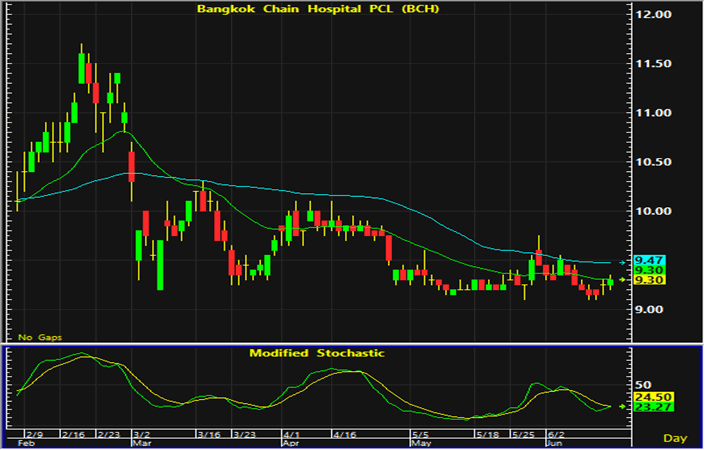
Task: Click the 10.00 price axis label
Action: [653, 211]
